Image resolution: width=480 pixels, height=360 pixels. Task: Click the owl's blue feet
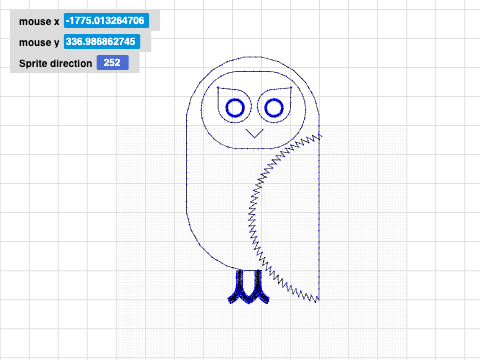coord(248,287)
